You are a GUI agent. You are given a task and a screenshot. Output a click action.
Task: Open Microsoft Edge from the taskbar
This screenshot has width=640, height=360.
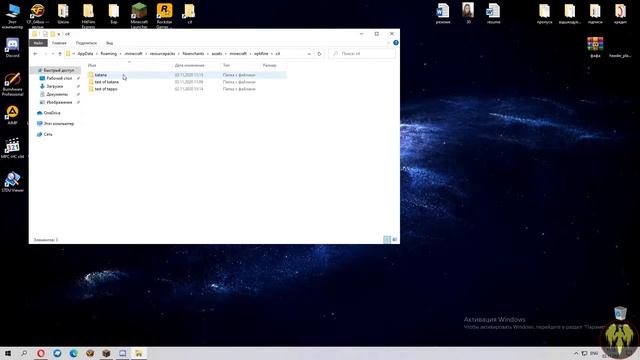pyautogui.click(x=73, y=353)
